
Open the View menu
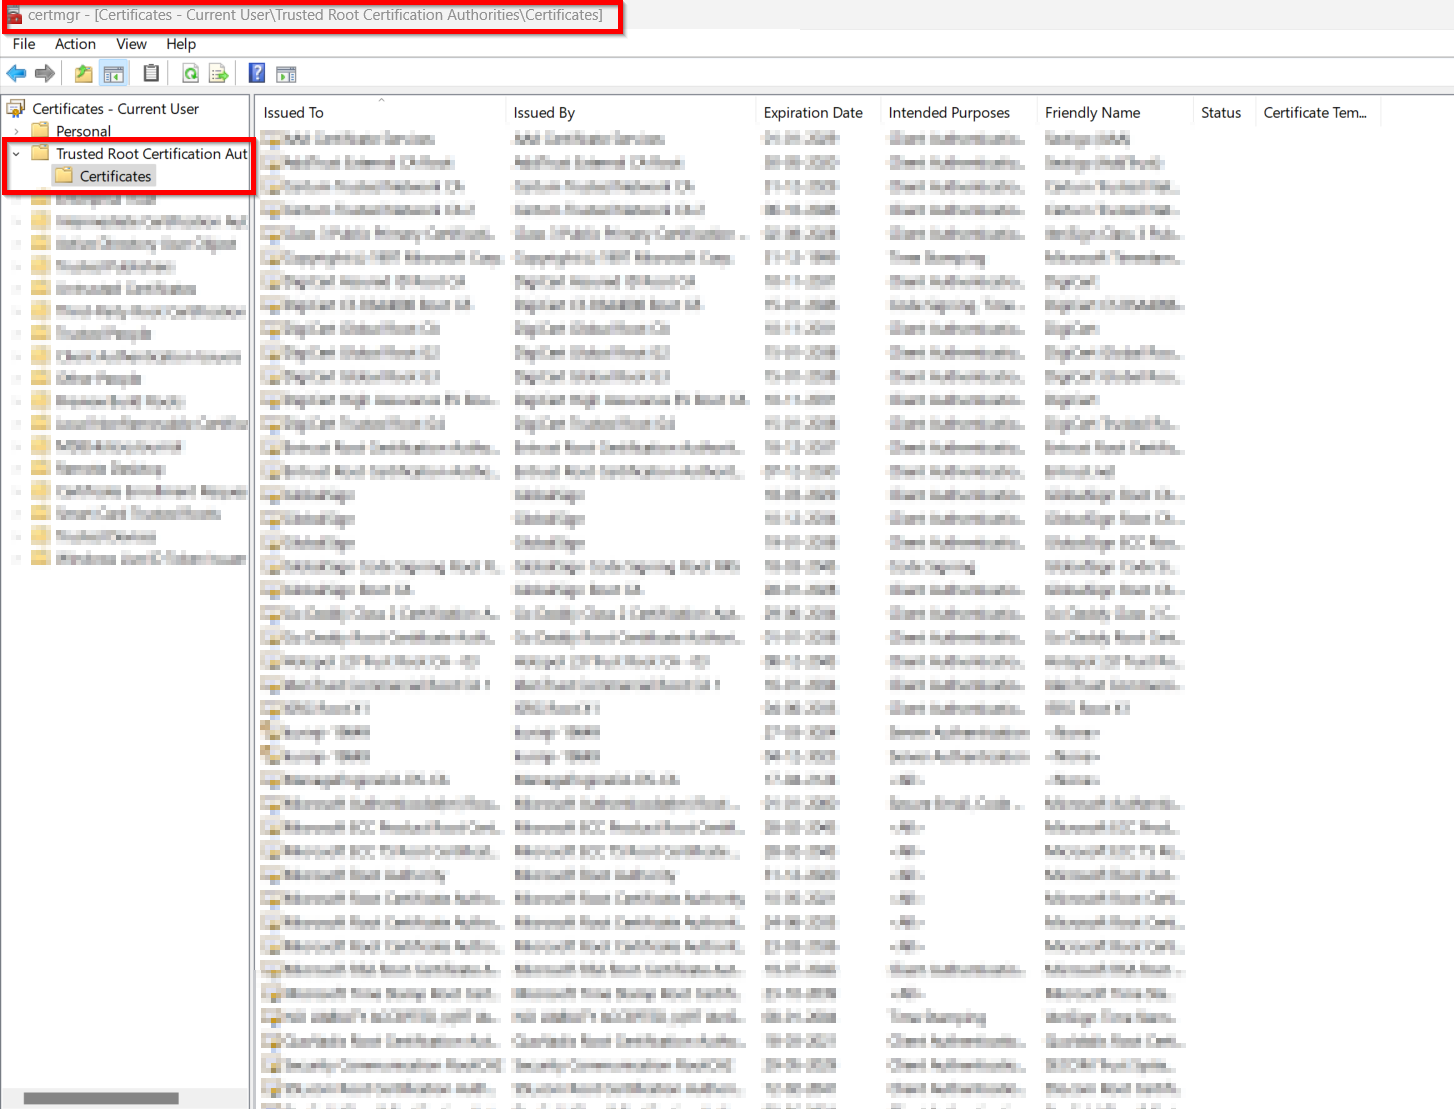point(131,44)
